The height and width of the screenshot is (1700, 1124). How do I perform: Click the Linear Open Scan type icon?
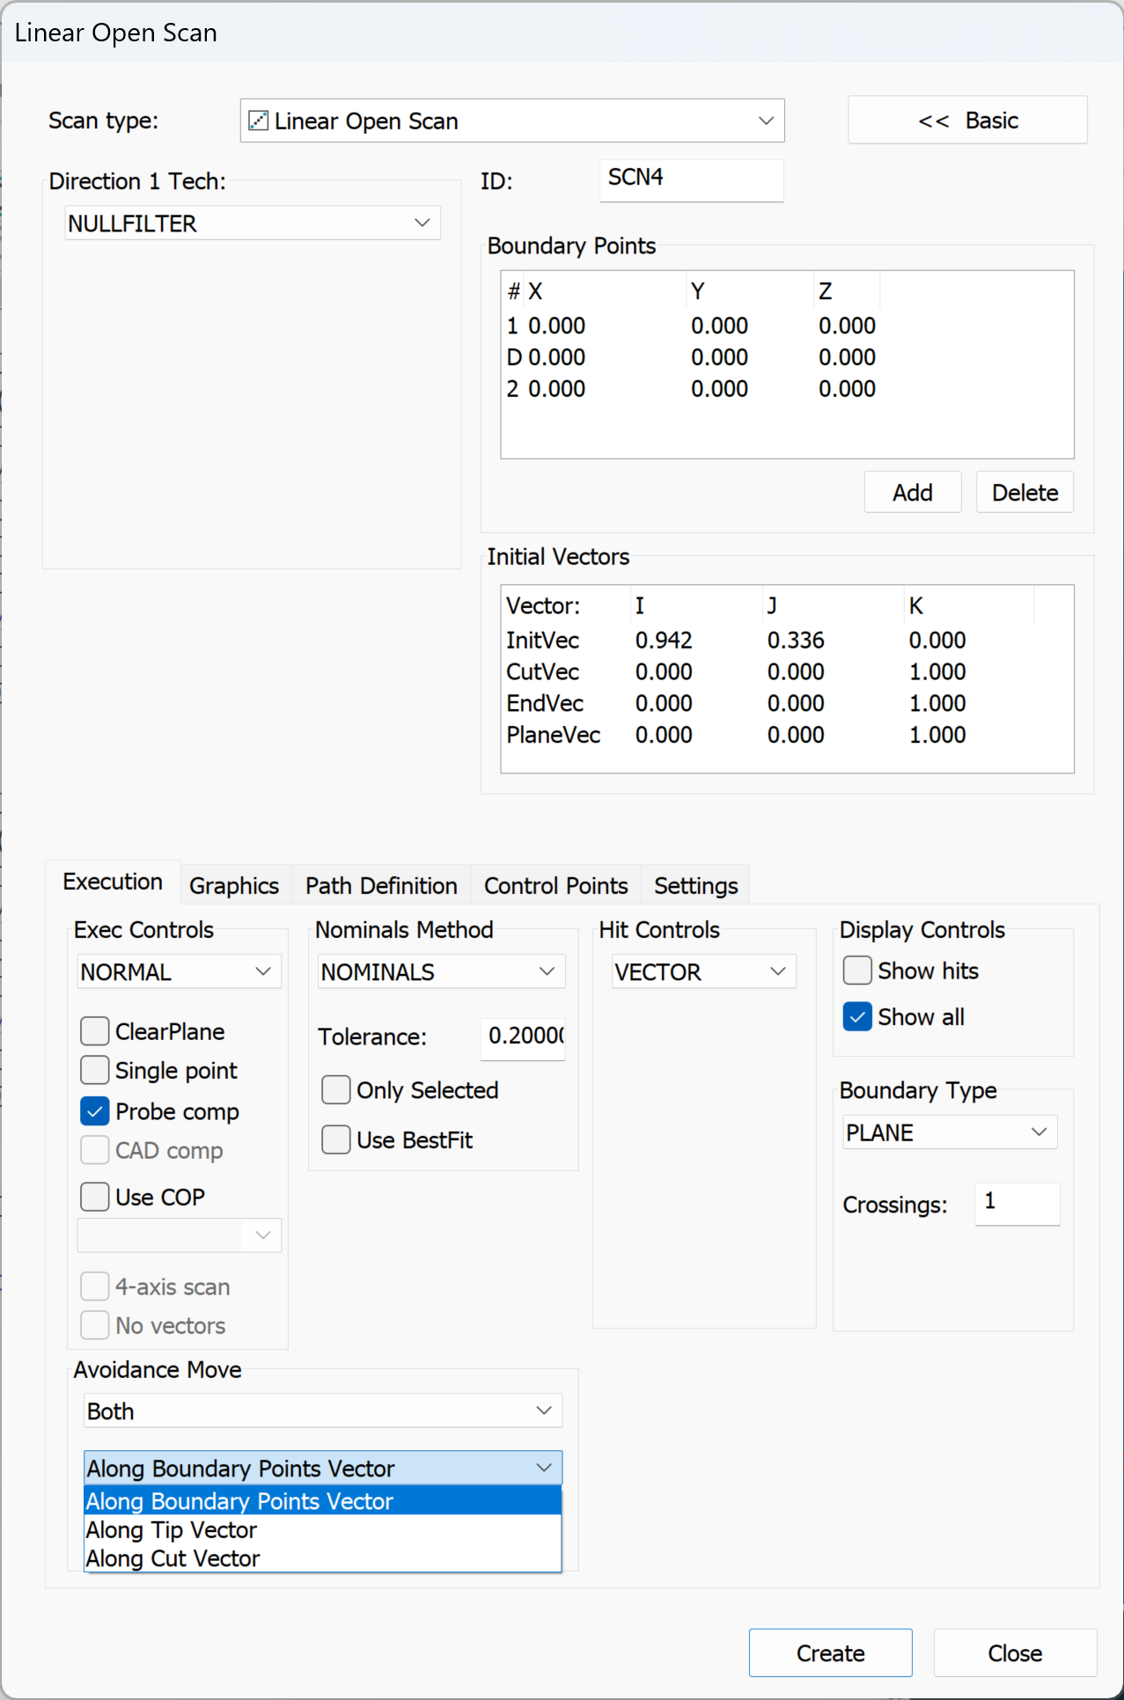[258, 121]
